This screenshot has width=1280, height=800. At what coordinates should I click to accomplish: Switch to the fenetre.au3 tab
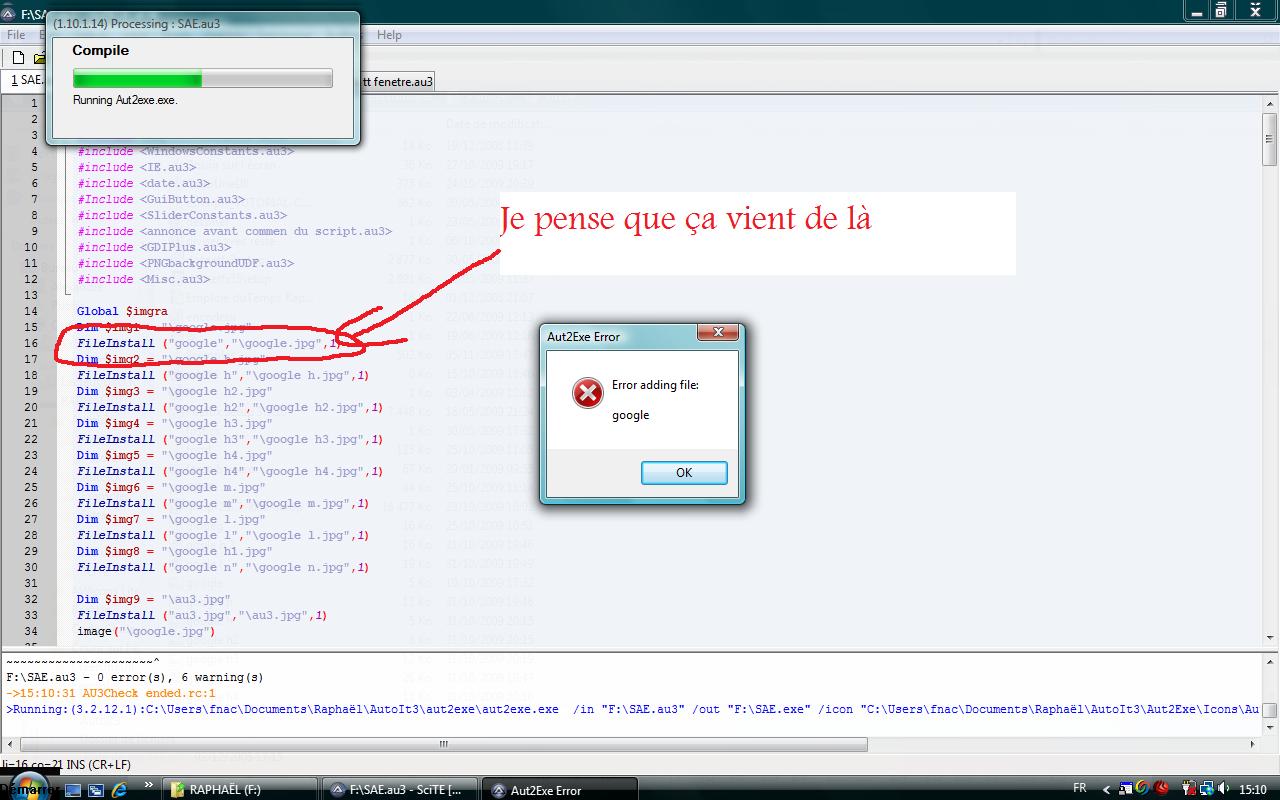(397, 81)
